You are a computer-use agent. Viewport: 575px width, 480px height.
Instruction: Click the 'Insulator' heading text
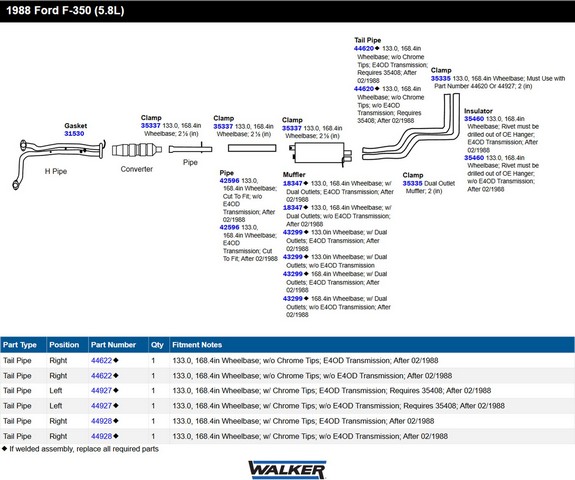coord(478,111)
